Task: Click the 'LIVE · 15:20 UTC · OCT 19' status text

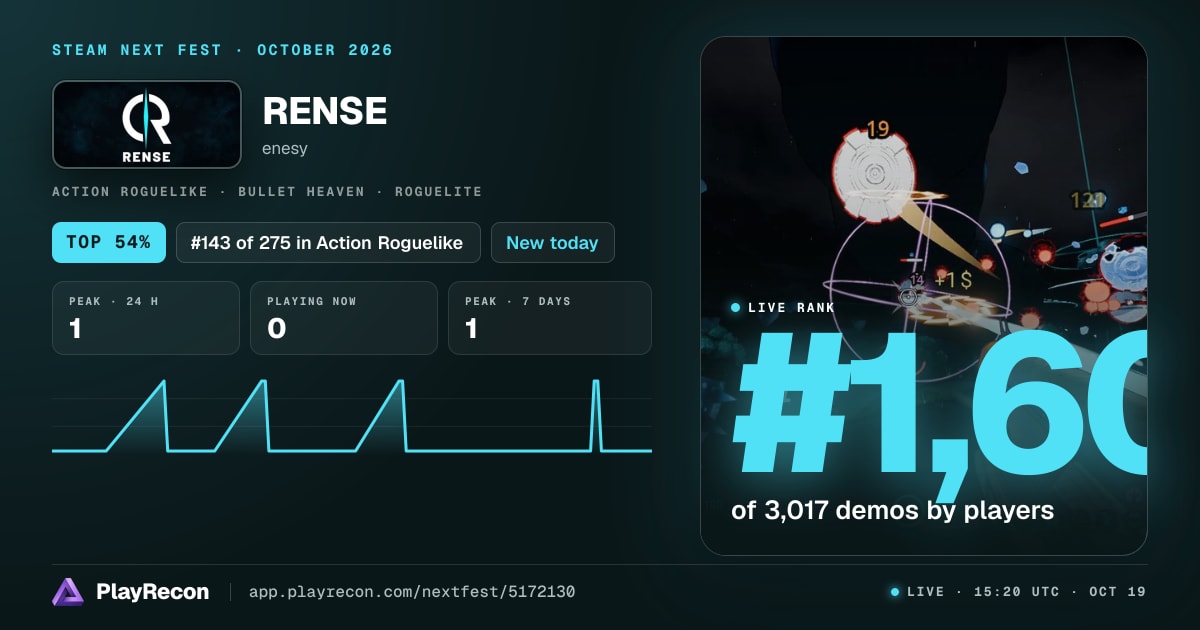Action: pos(1026,592)
